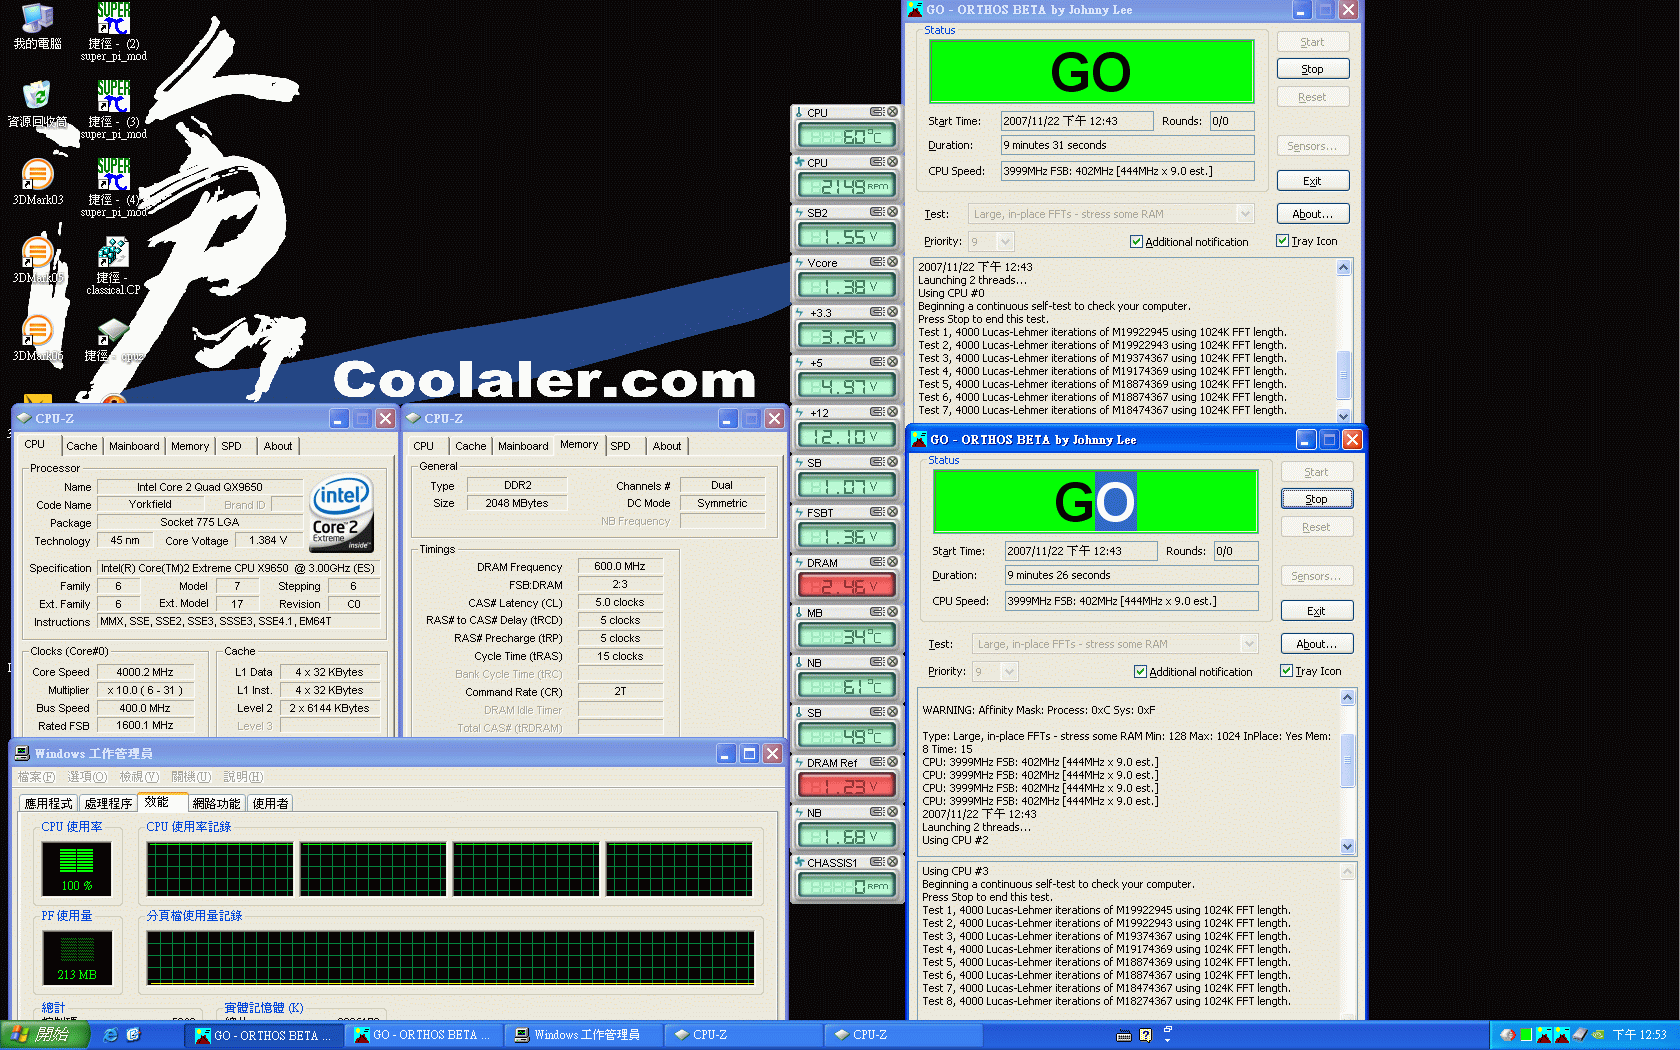Viewport: 1680px width, 1050px height.
Task: Click About... in the background ORTHOS window
Action: tap(1312, 214)
